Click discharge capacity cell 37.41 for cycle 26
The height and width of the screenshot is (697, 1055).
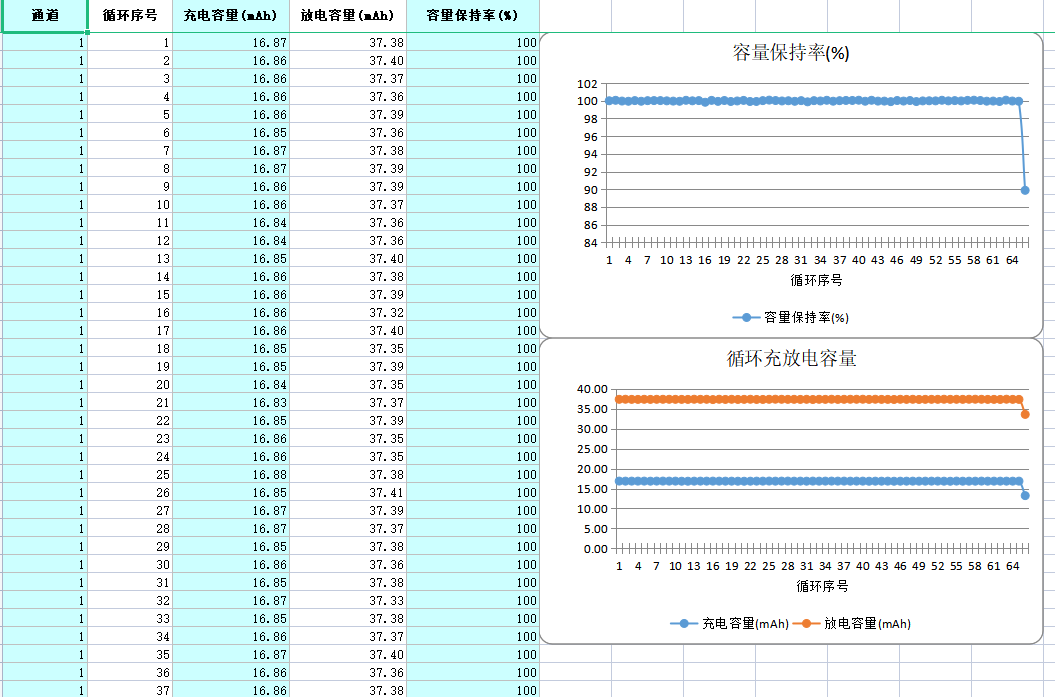pyautogui.click(x=348, y=493)
